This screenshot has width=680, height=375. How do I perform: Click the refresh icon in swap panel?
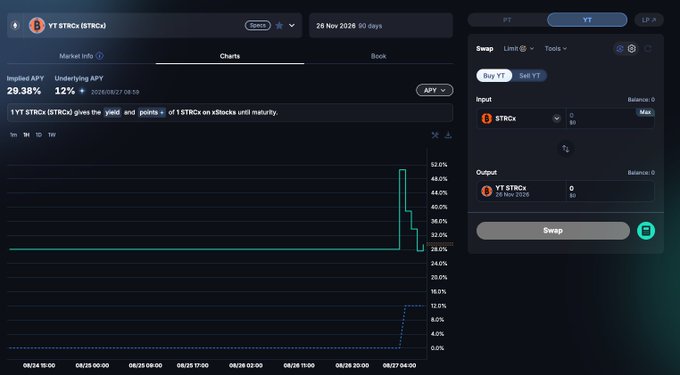pyautogui.click(x=648, y=49)
